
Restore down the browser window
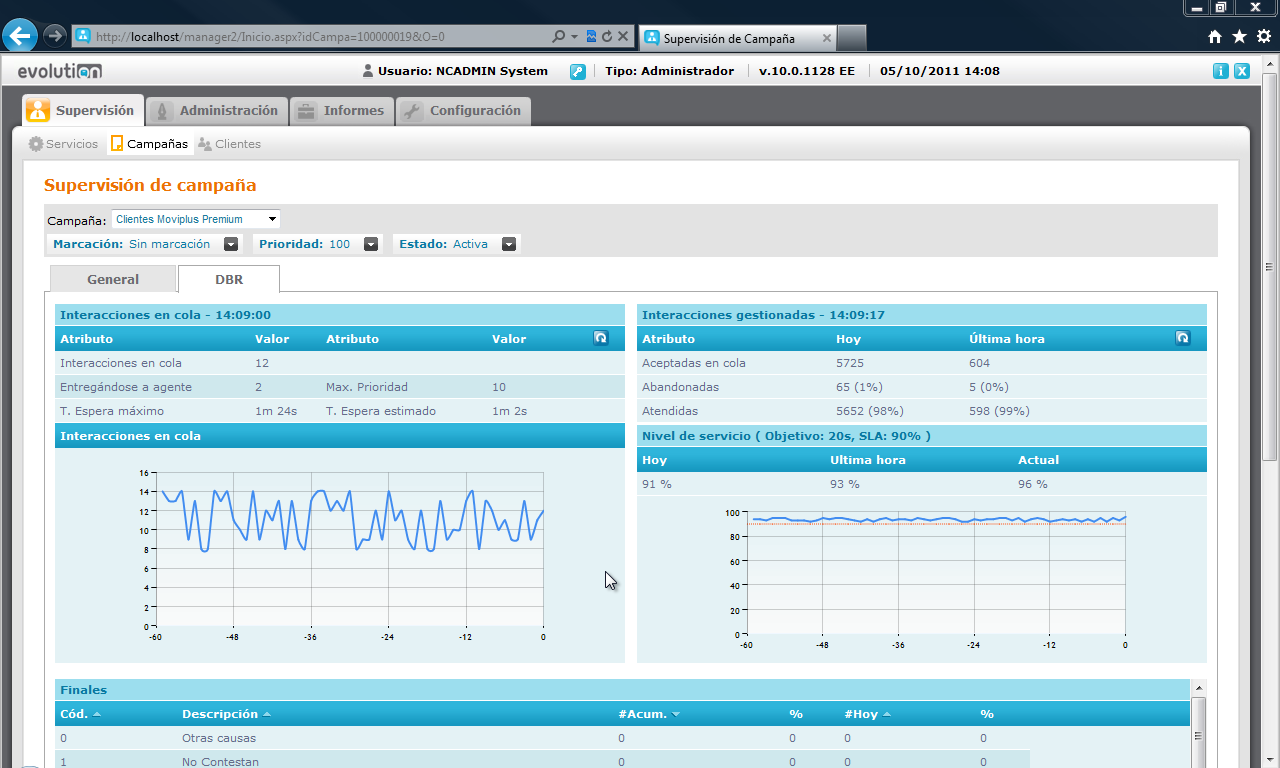1221,7
